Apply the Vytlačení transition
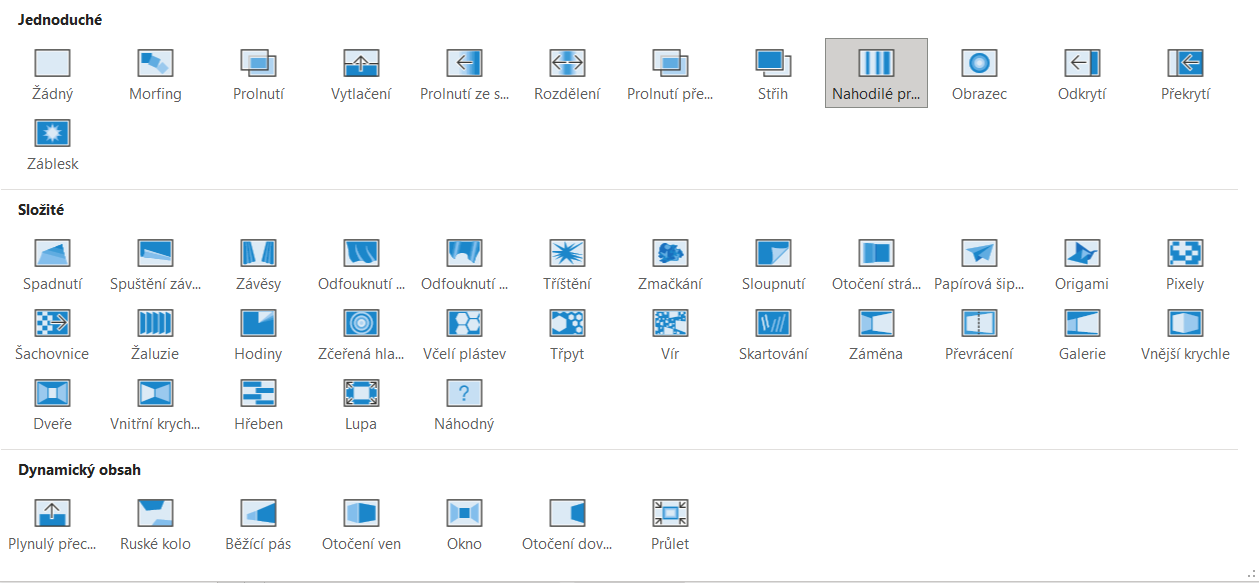 pyautogui.click(x=361, y=73)
